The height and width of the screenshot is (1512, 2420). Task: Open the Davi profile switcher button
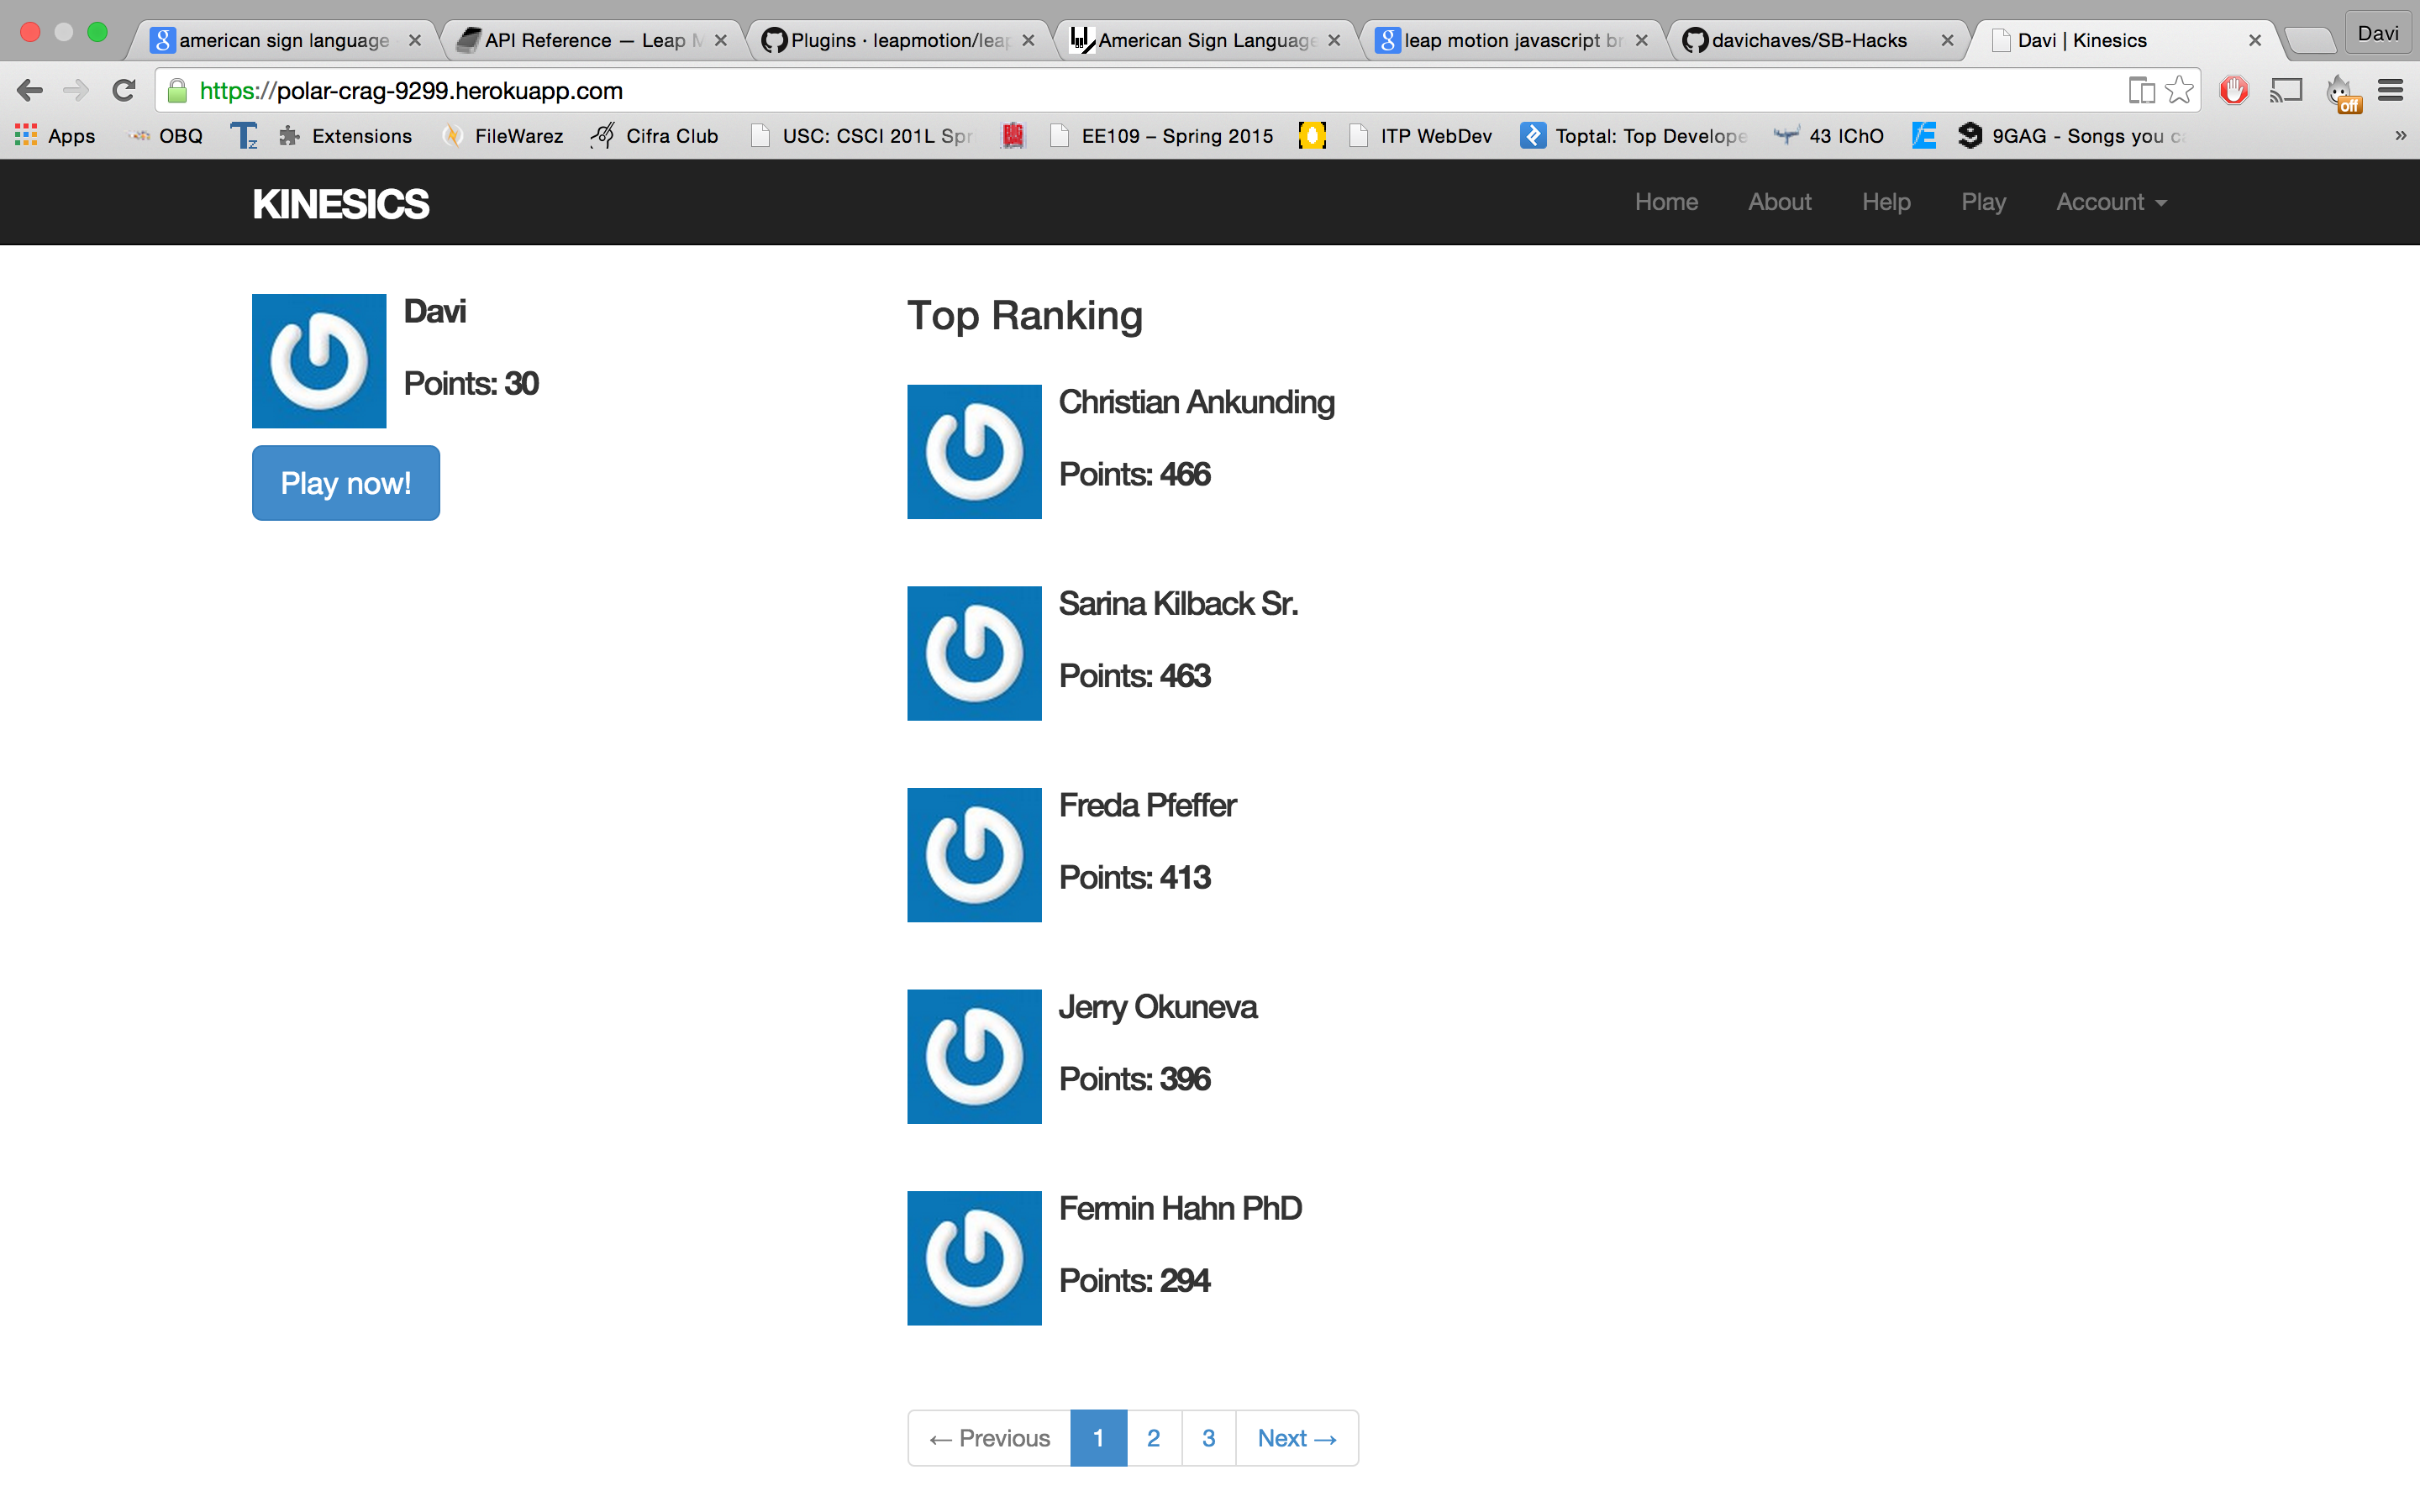coord(2377,34)
